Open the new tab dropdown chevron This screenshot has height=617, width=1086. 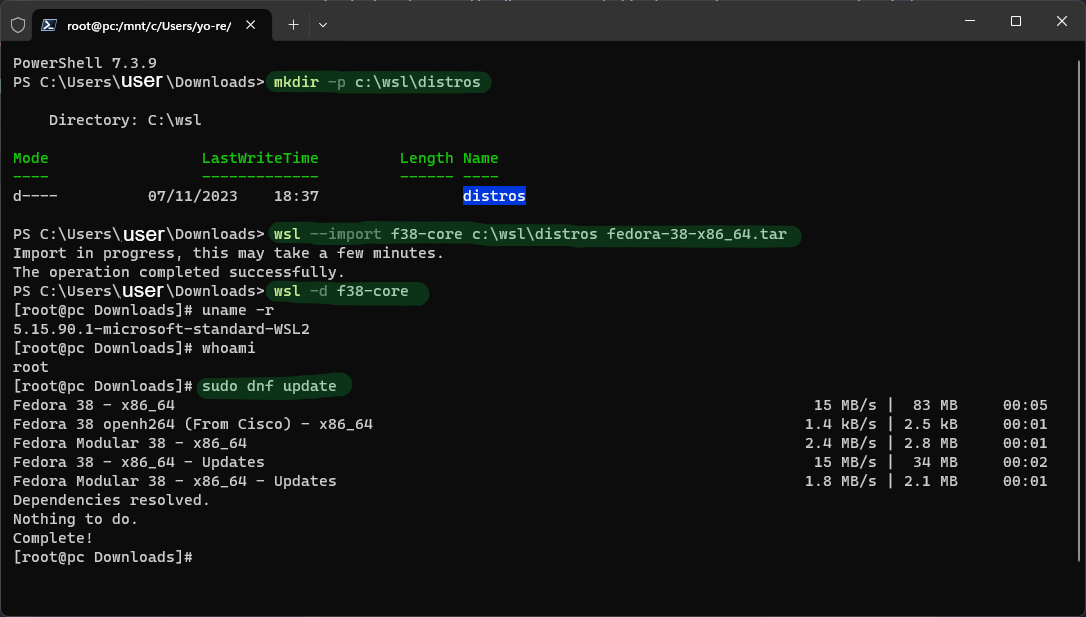[322, 24]
